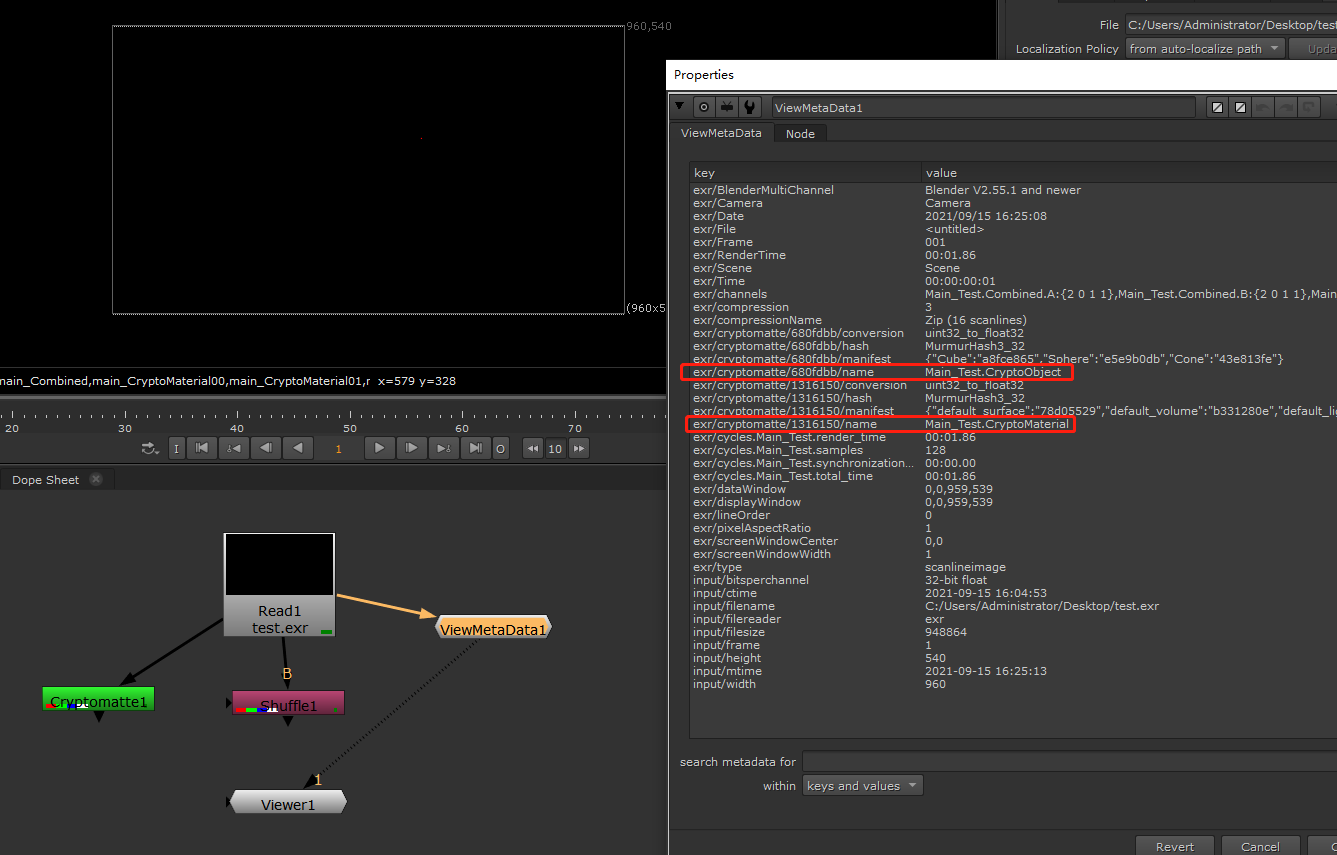
Task: Click the undo arrow in properties header
Action: [x=1263, y=107]
